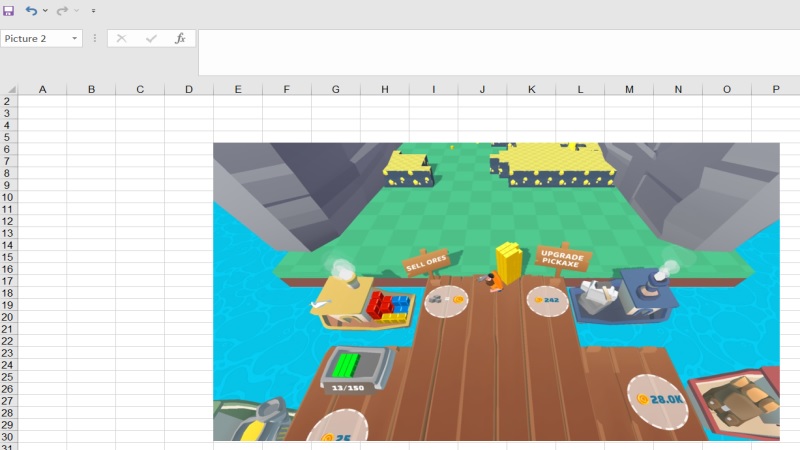Click the blue blacksmith boat
This screenshot has height=450, width=800.
pos(623,296)
